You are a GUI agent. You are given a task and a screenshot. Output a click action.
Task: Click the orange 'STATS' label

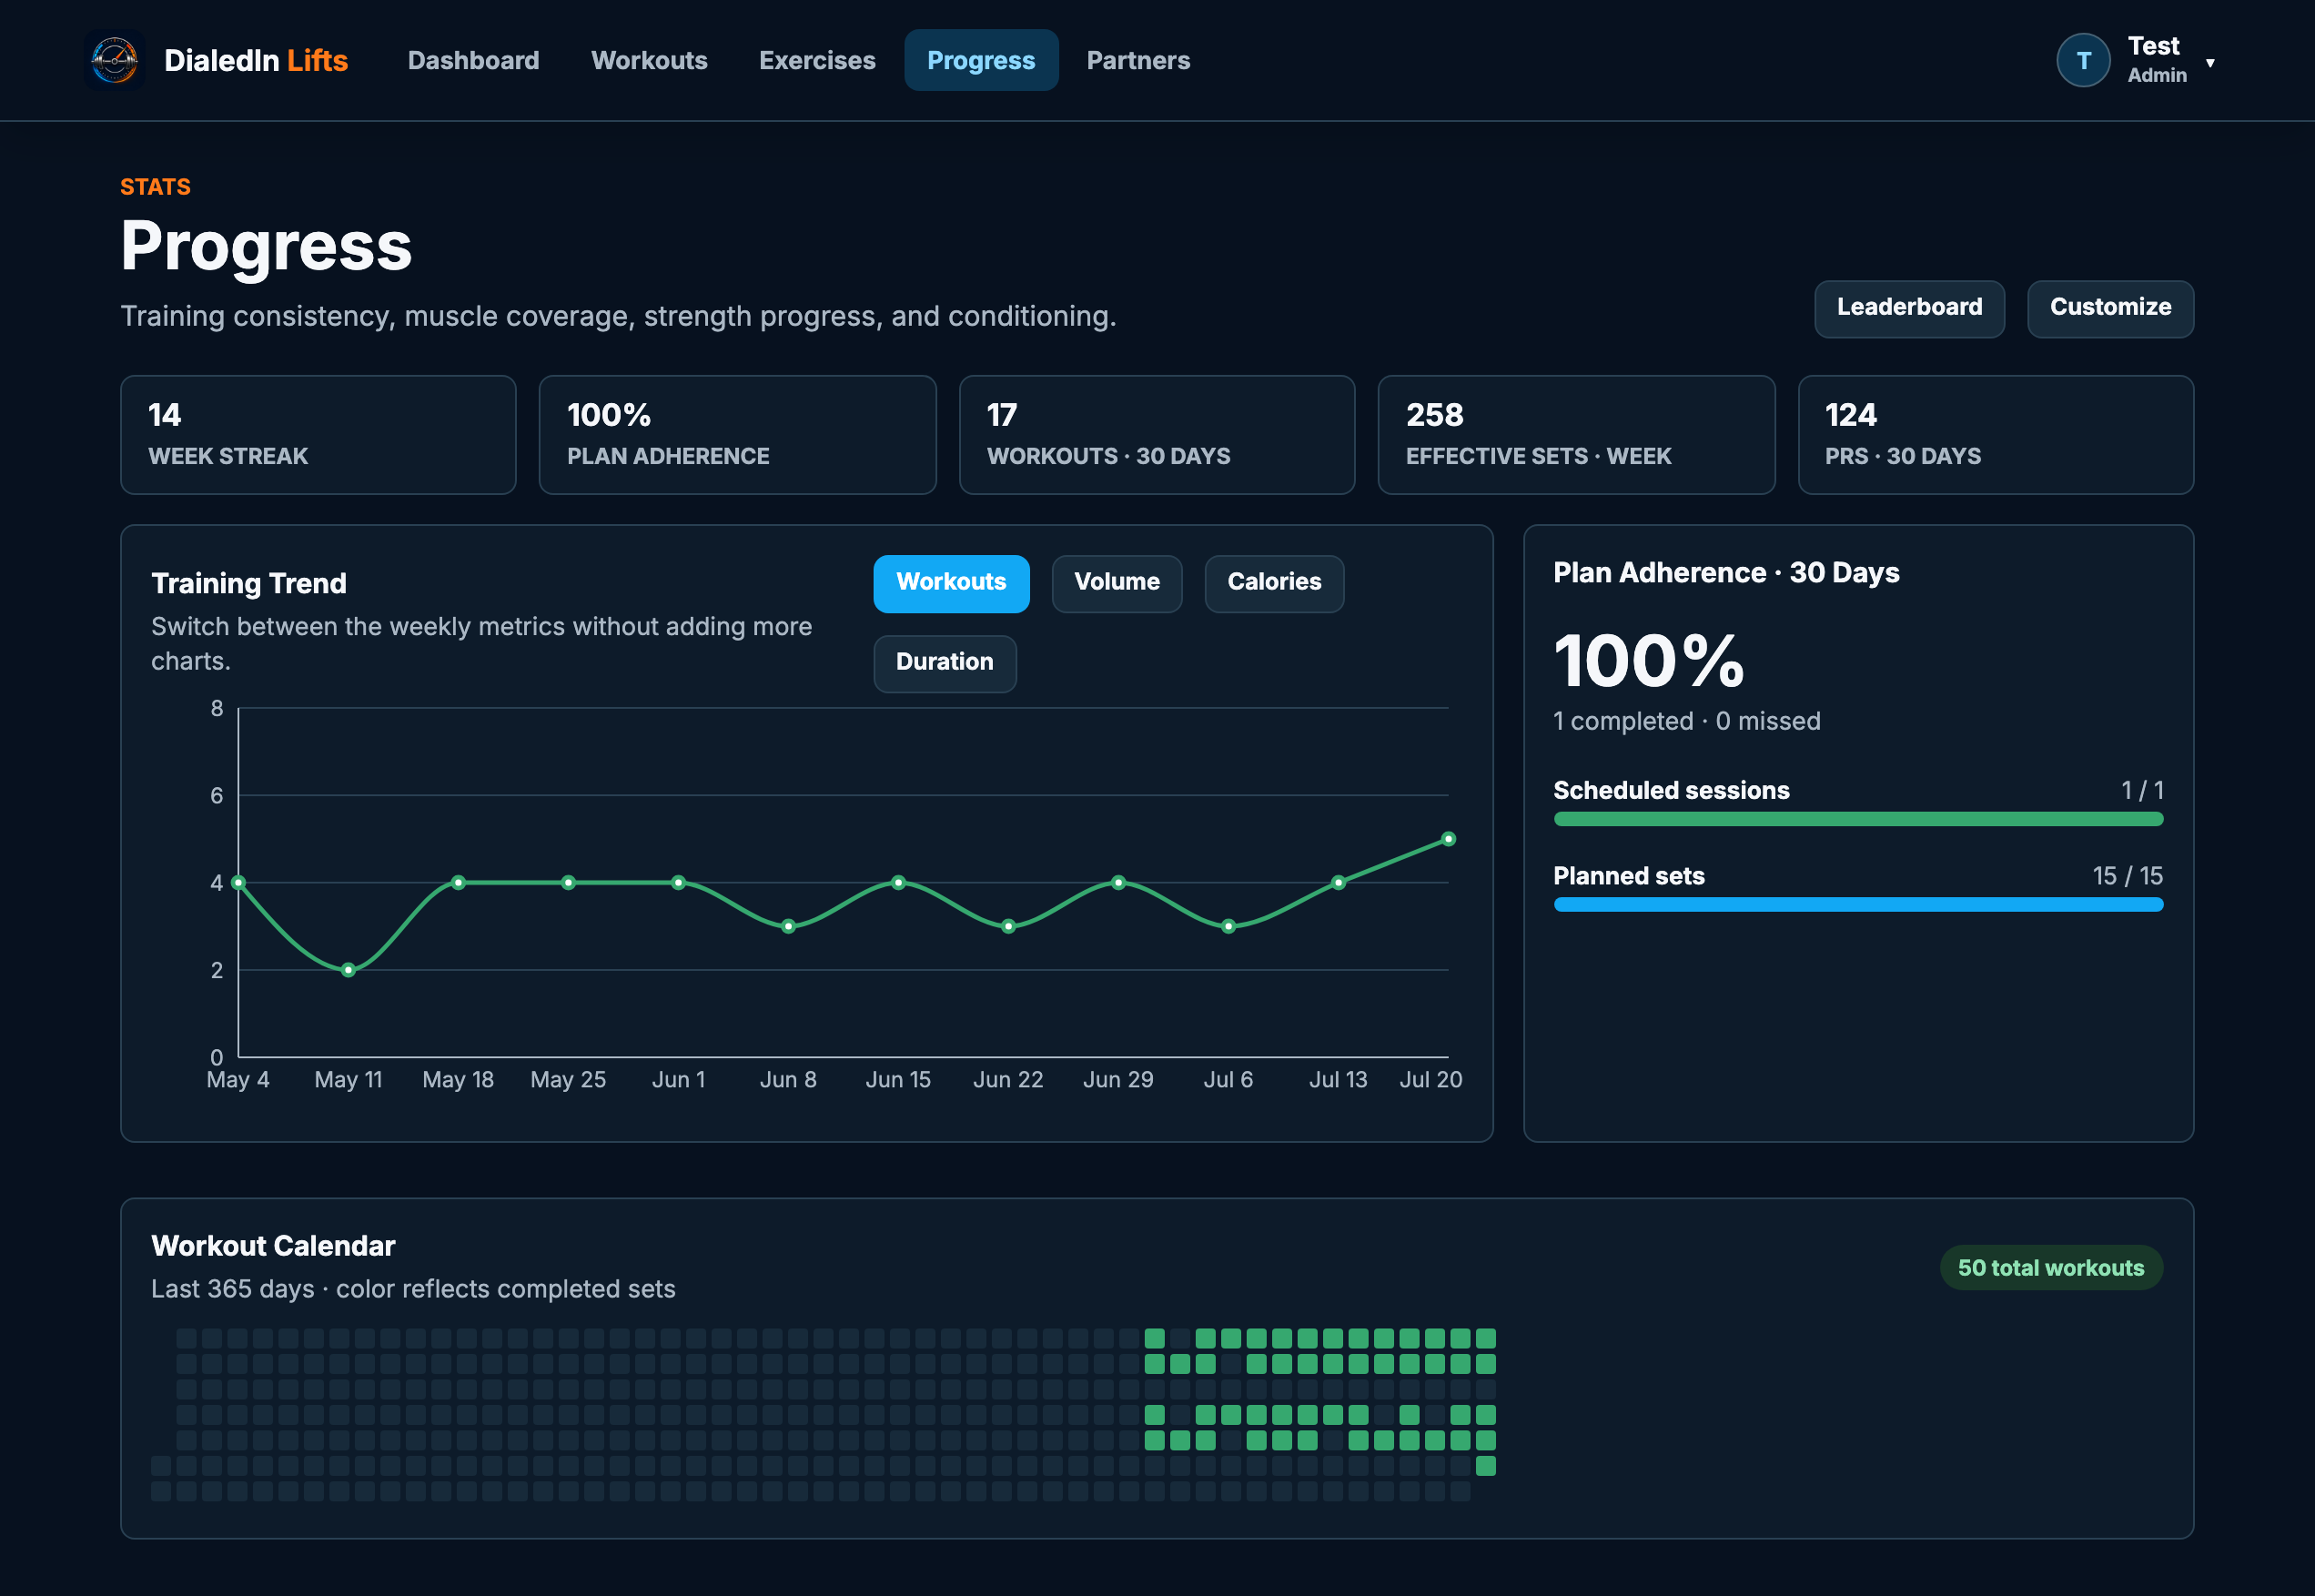pyautogui.click(x=155, y=187)
